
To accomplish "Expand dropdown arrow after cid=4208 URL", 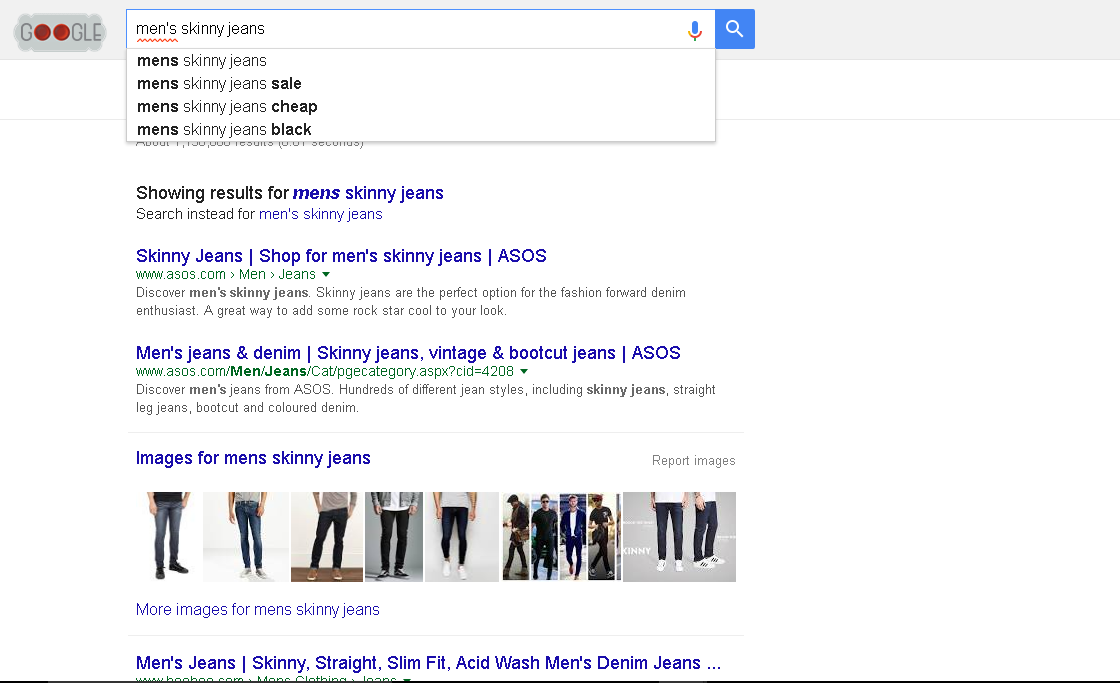I will tap(524, 372).
